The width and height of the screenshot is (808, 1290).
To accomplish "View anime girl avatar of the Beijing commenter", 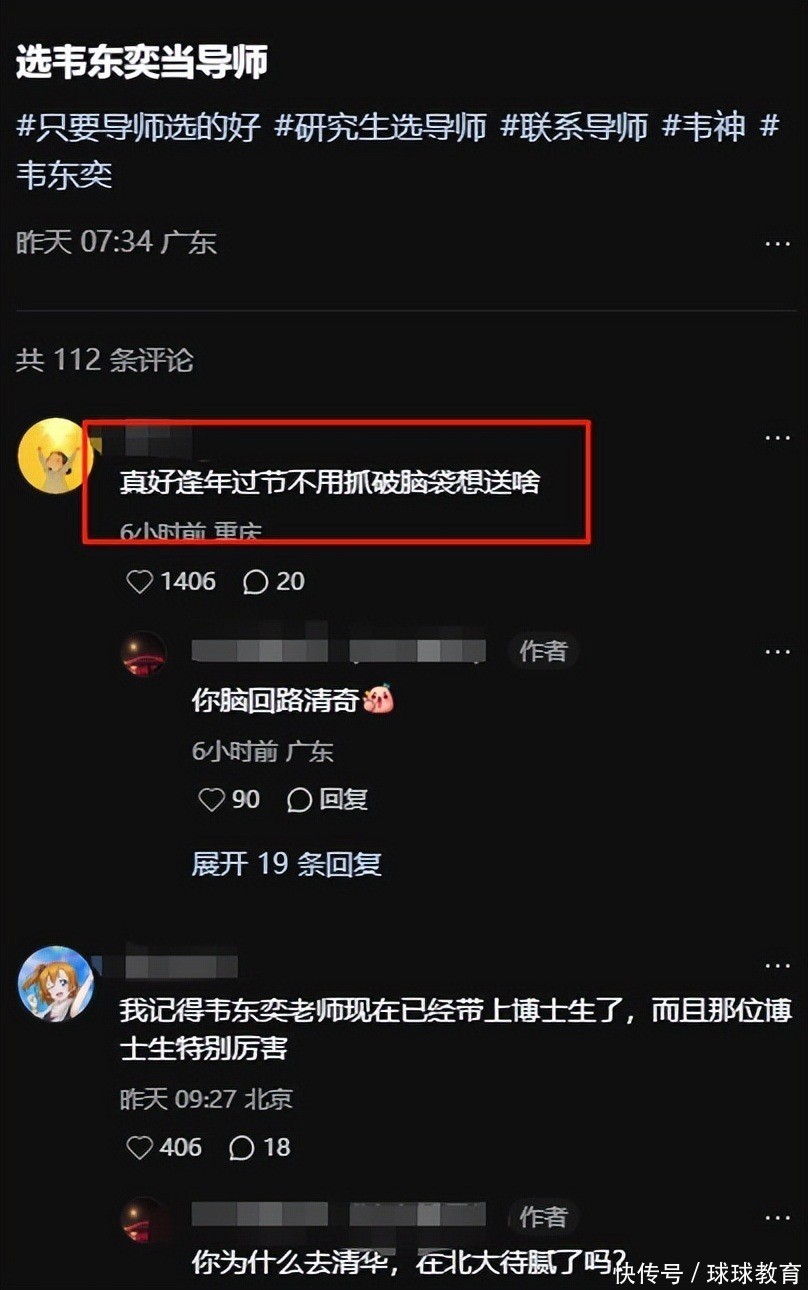I will (56, 984).
